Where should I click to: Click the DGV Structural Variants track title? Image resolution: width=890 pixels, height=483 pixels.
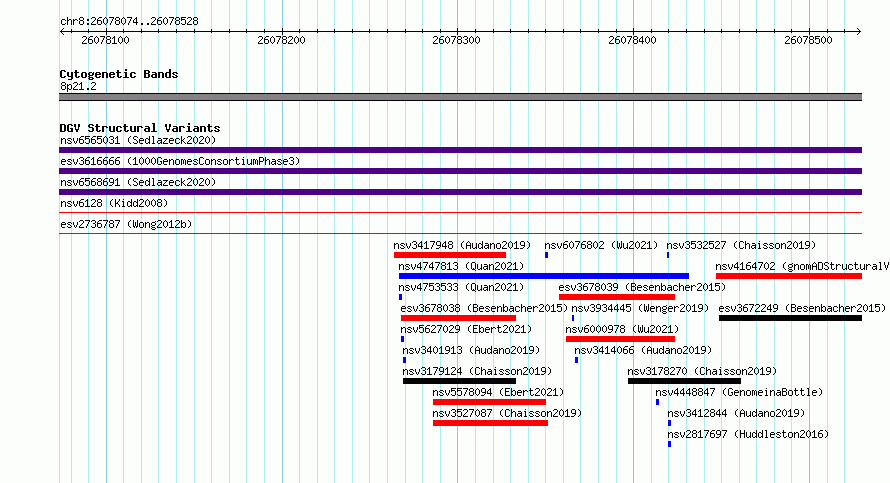click(x=140, y=128)
